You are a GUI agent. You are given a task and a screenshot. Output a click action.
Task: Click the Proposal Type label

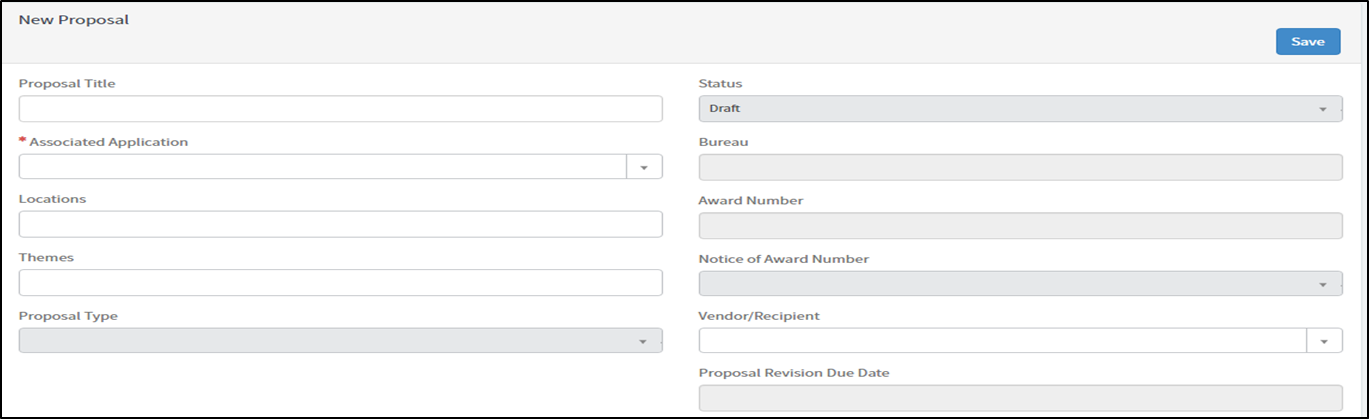coord(68,316)
